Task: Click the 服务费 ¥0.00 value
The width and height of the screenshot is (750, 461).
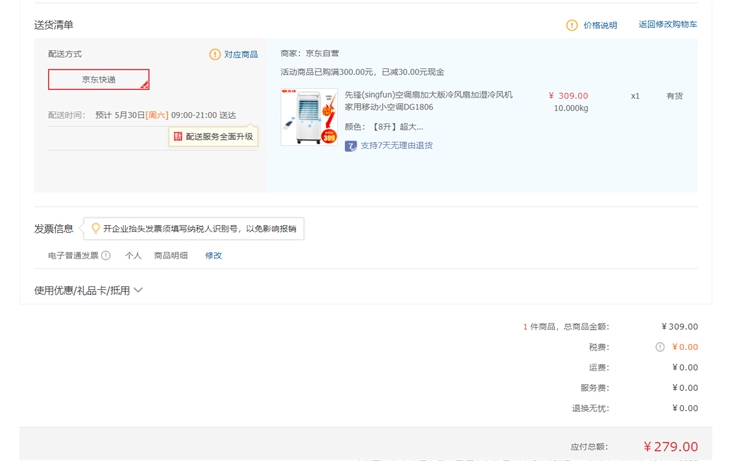Action: point(685,388)
